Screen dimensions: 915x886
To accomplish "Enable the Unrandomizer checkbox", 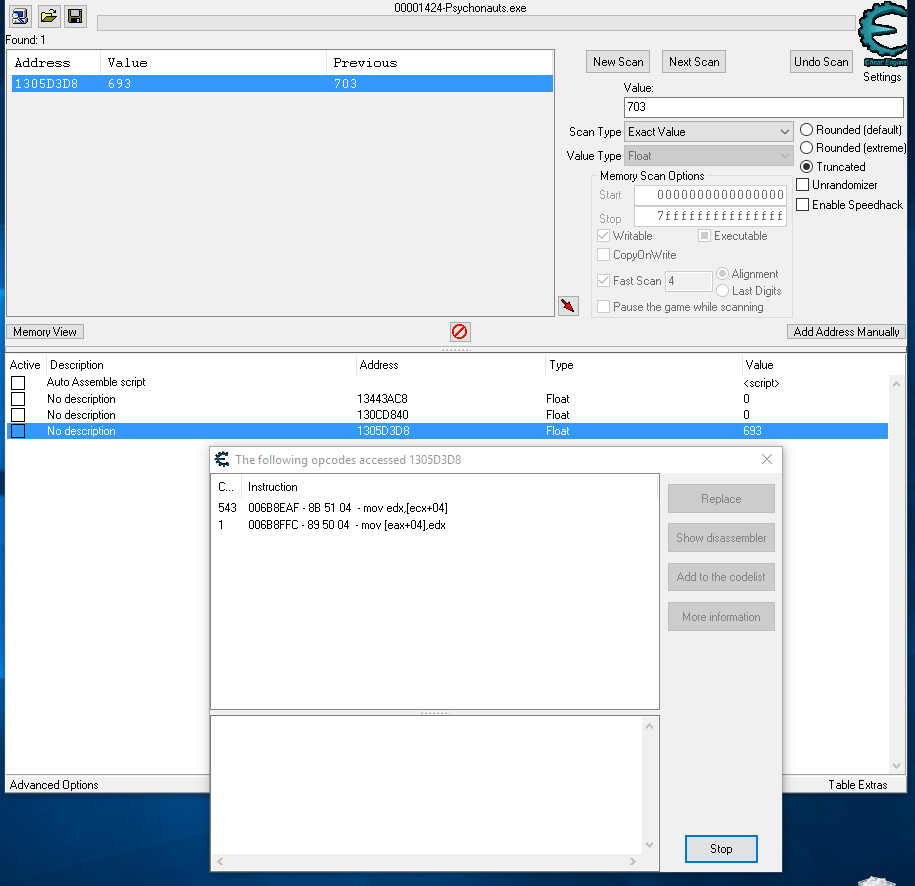I will click(803, 185).
